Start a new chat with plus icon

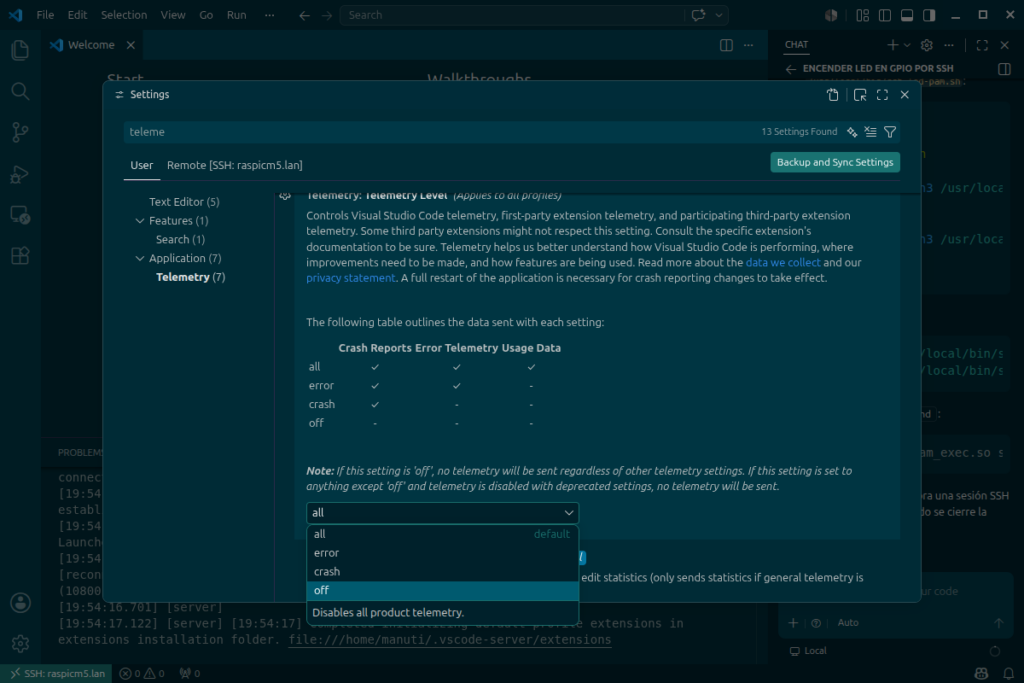coord(892,45)
